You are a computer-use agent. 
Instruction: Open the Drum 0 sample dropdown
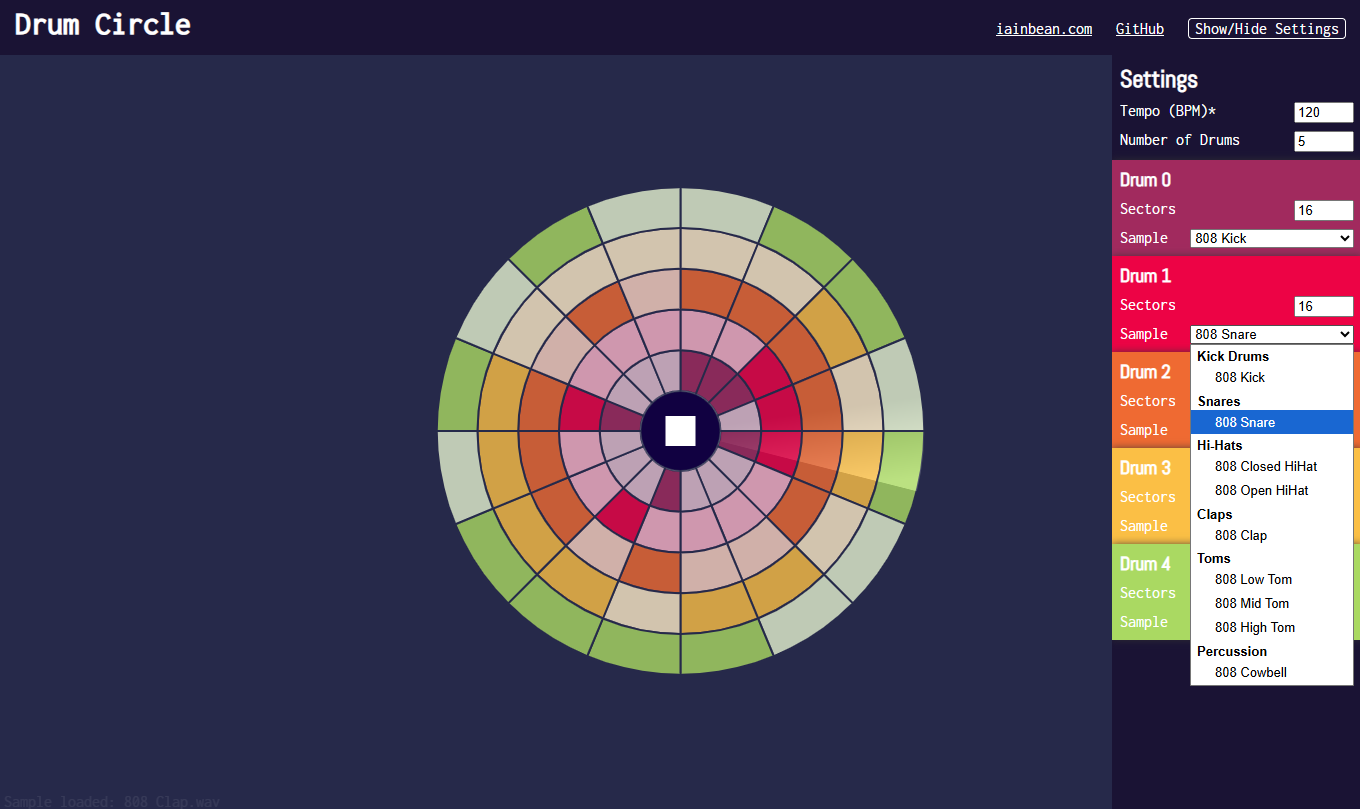coord(1271,238)
